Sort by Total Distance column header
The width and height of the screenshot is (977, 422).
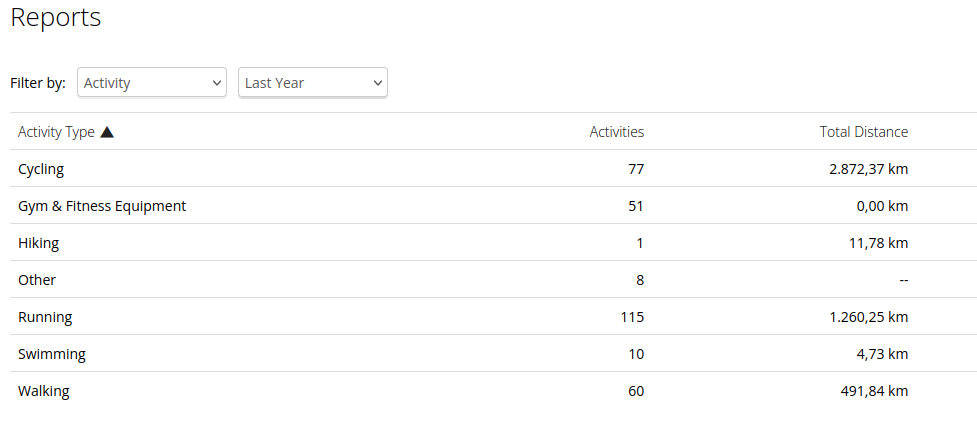[x=863, y=132]
